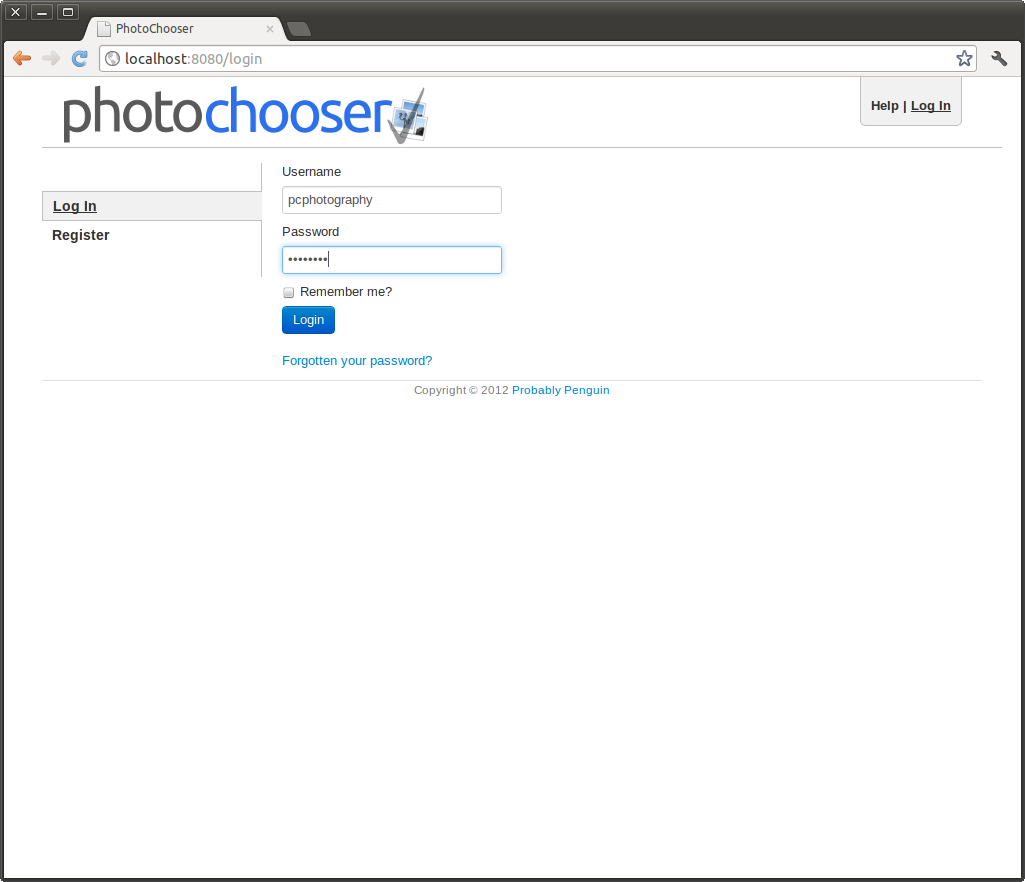Click the Log In link in the top right
Viewport: 1025px width, 882px height.
930,106
